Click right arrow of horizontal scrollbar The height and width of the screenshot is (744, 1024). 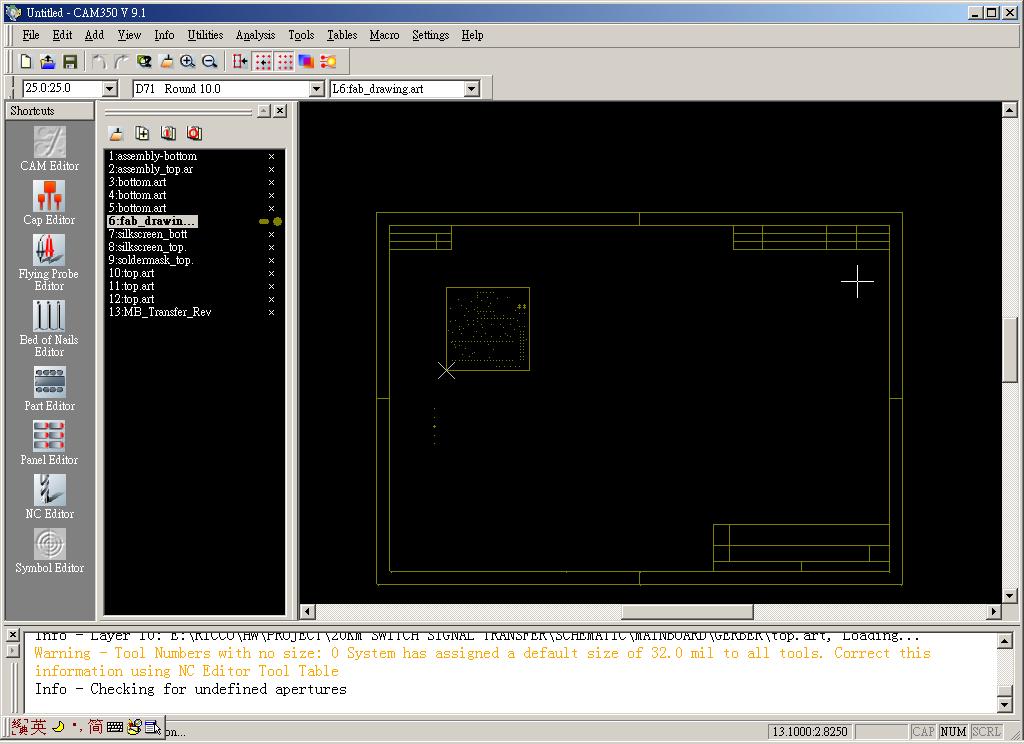coord(994,612)
